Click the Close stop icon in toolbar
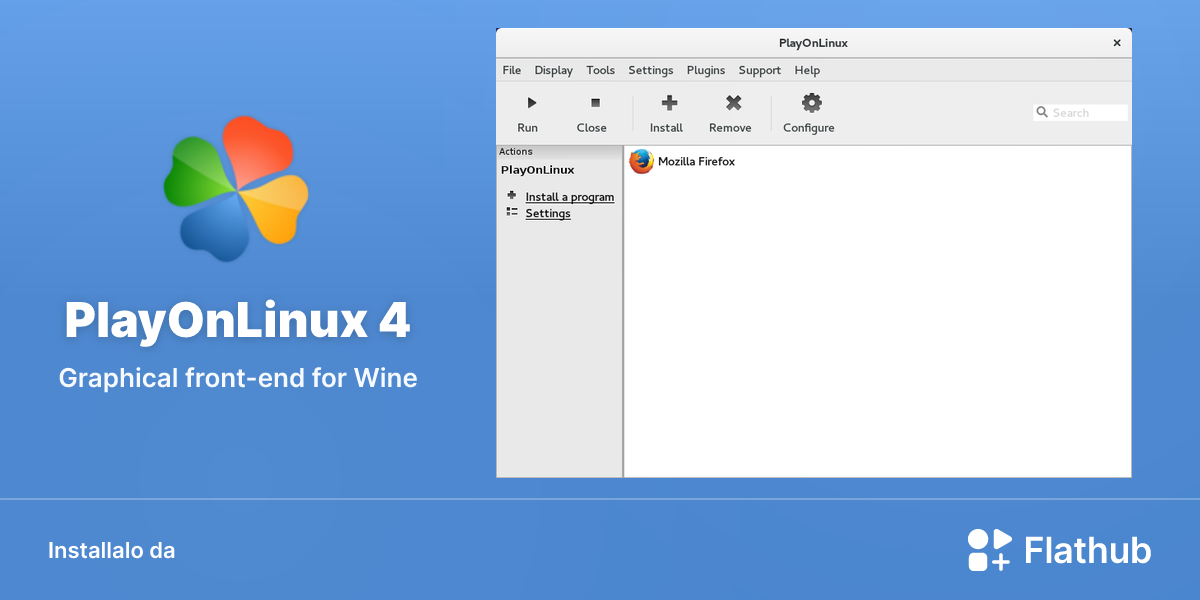 click(x=595, y=102)
